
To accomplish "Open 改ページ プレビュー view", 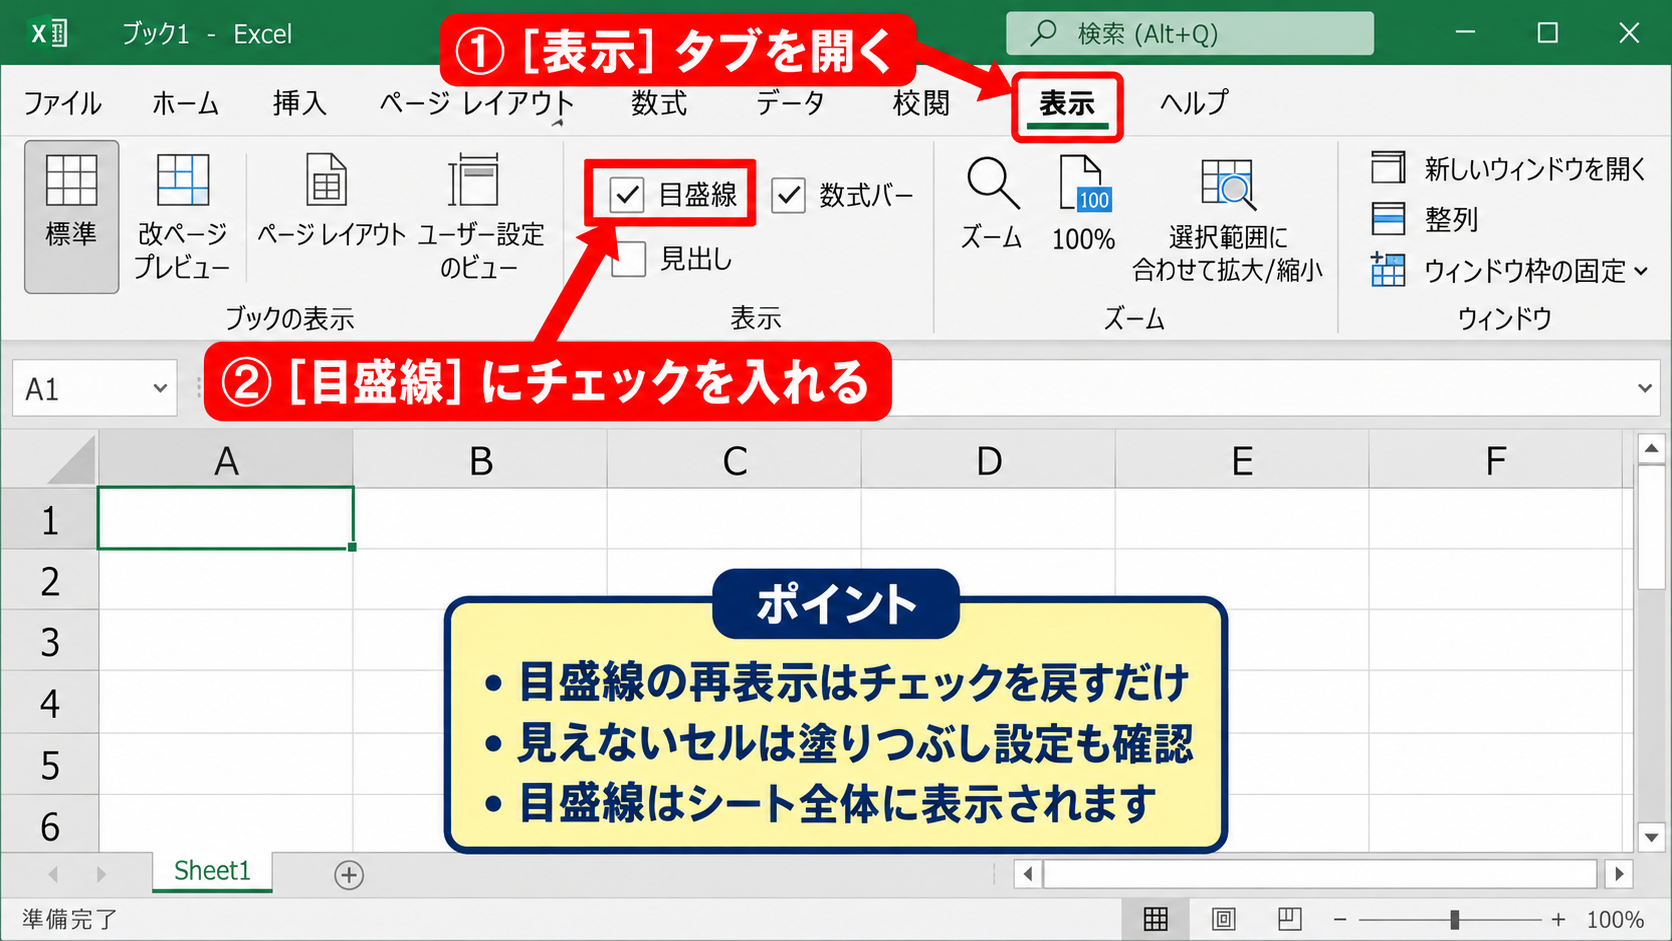I will 182,216.
